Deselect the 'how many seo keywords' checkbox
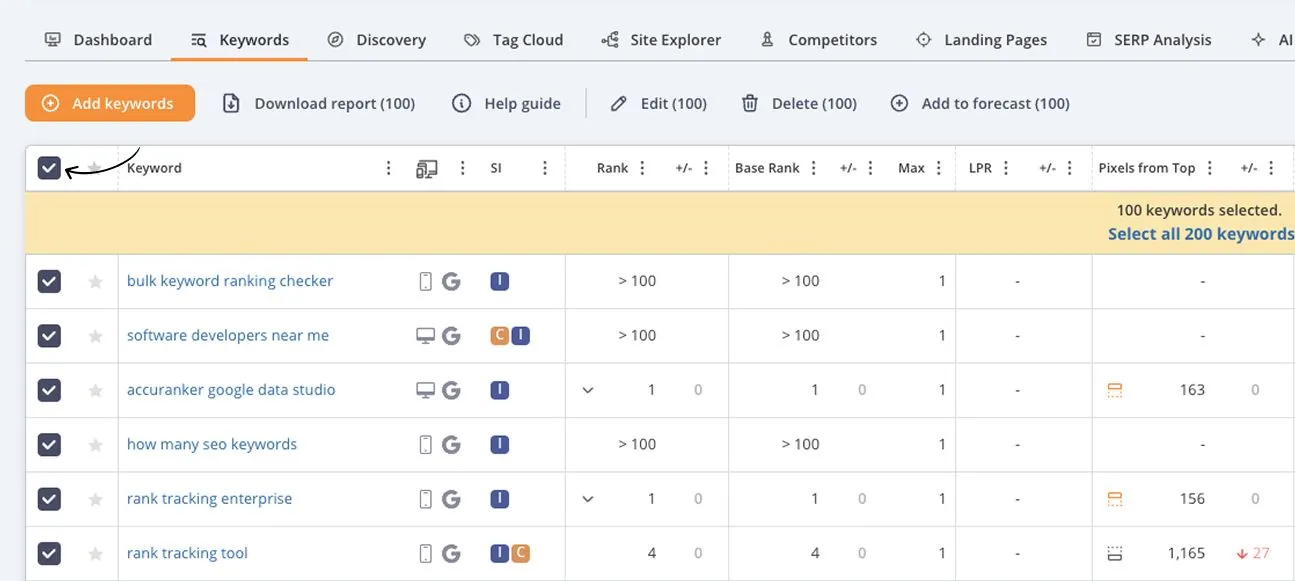The image size is (1295, 581). tap(49, 445)
